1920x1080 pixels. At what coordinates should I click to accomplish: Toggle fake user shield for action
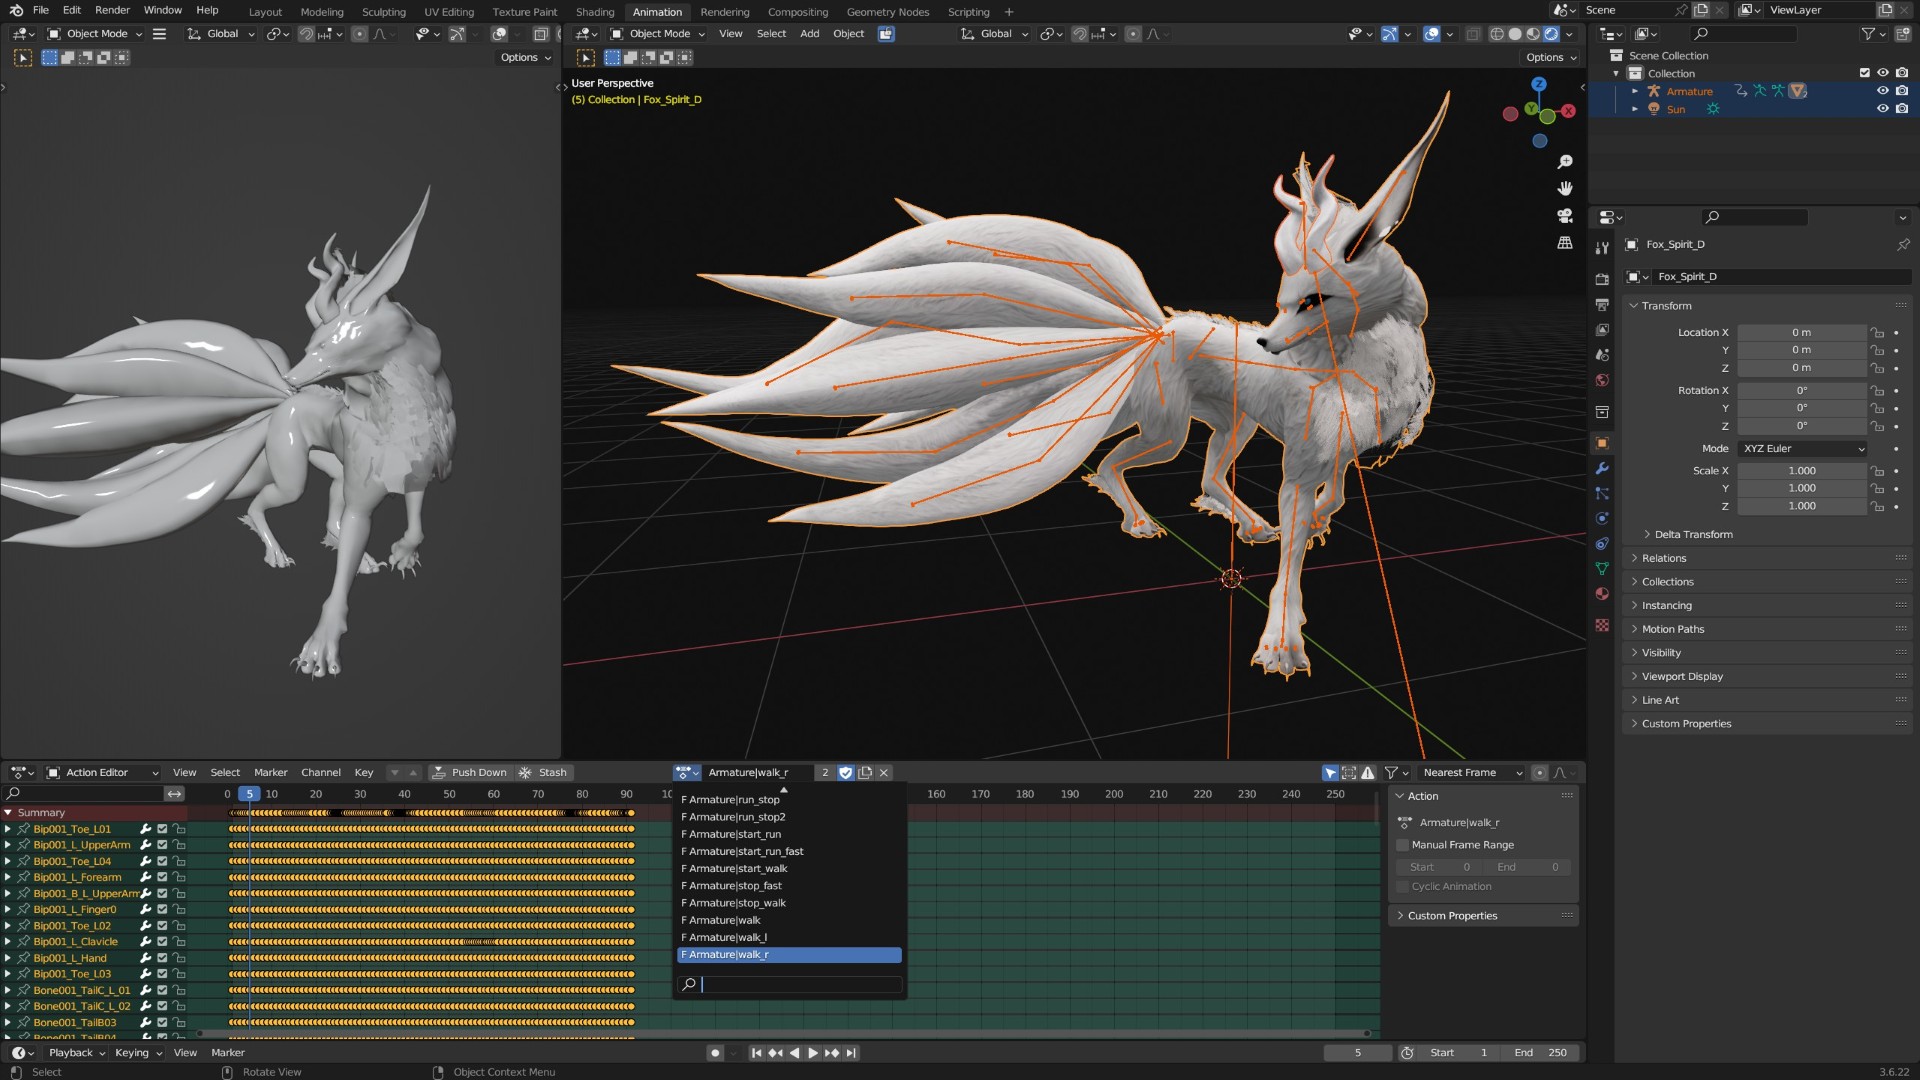[846, 773]
